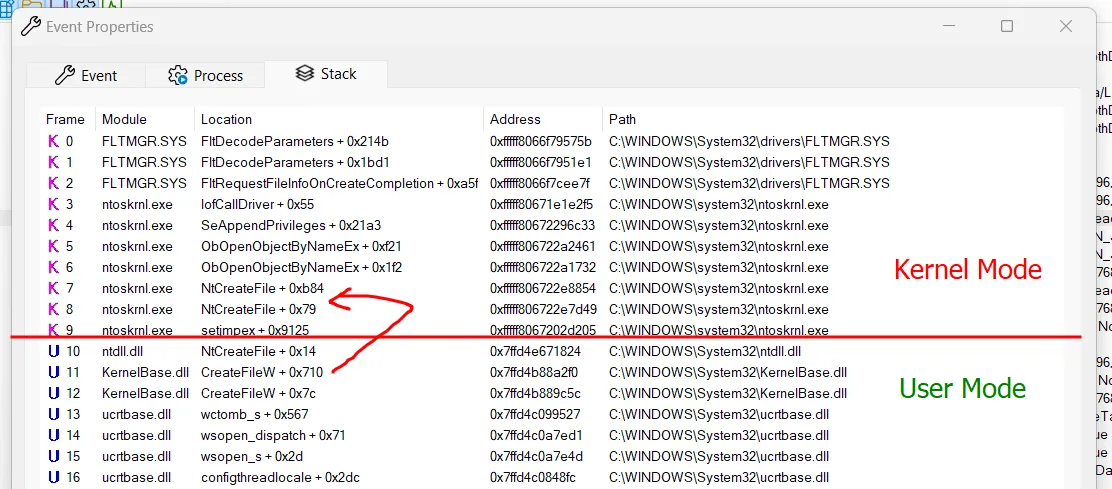Select the Stack tab
This screenshot has height=489, width=1112.
(326, 74)
